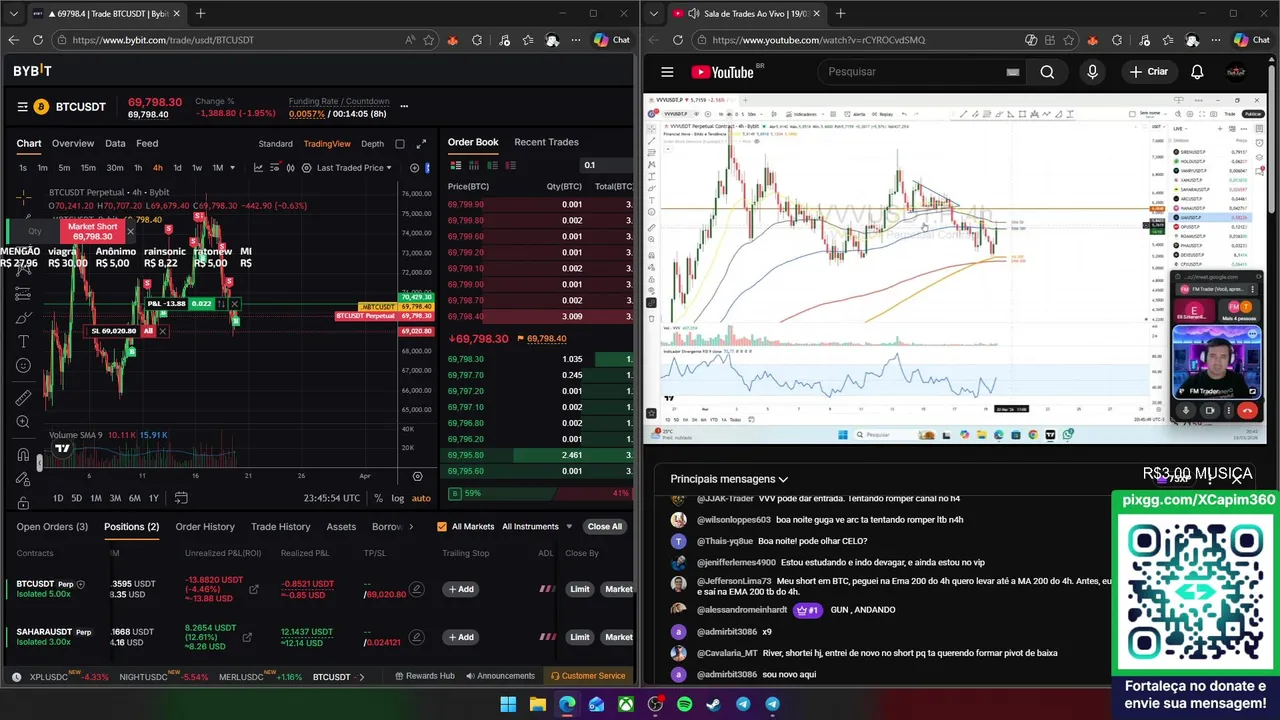Toggle log scale on chart
This screenshot has height=720, width=1280.
(x=398, y=498)
